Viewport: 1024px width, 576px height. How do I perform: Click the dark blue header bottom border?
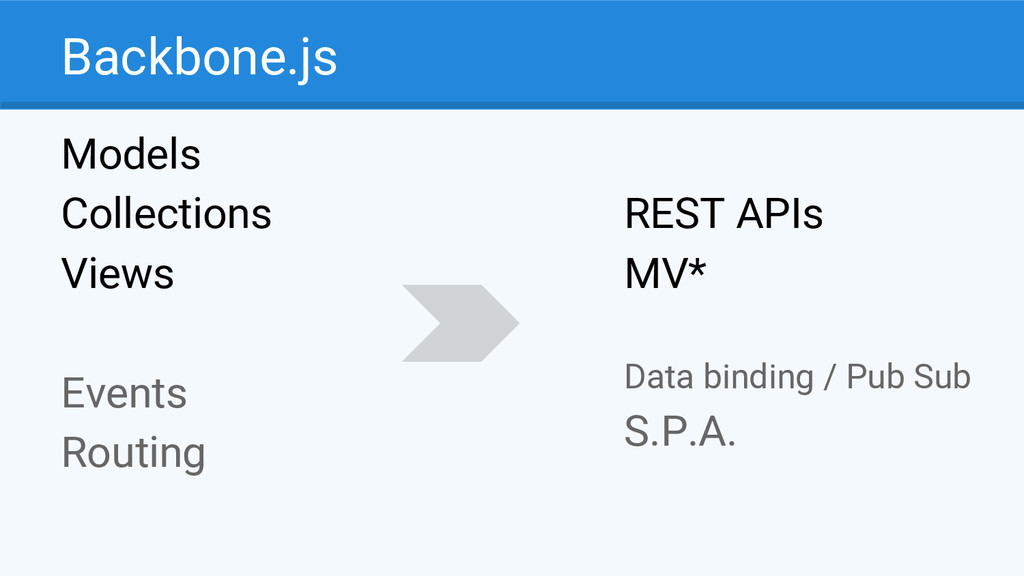pyautogui.click(x=512, y=105)
